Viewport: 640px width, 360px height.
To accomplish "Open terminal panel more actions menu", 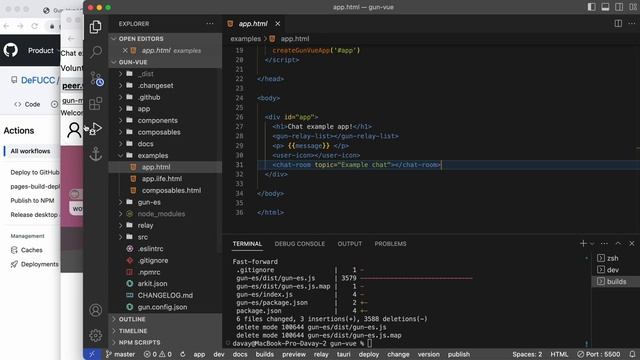I will point(604,244).
